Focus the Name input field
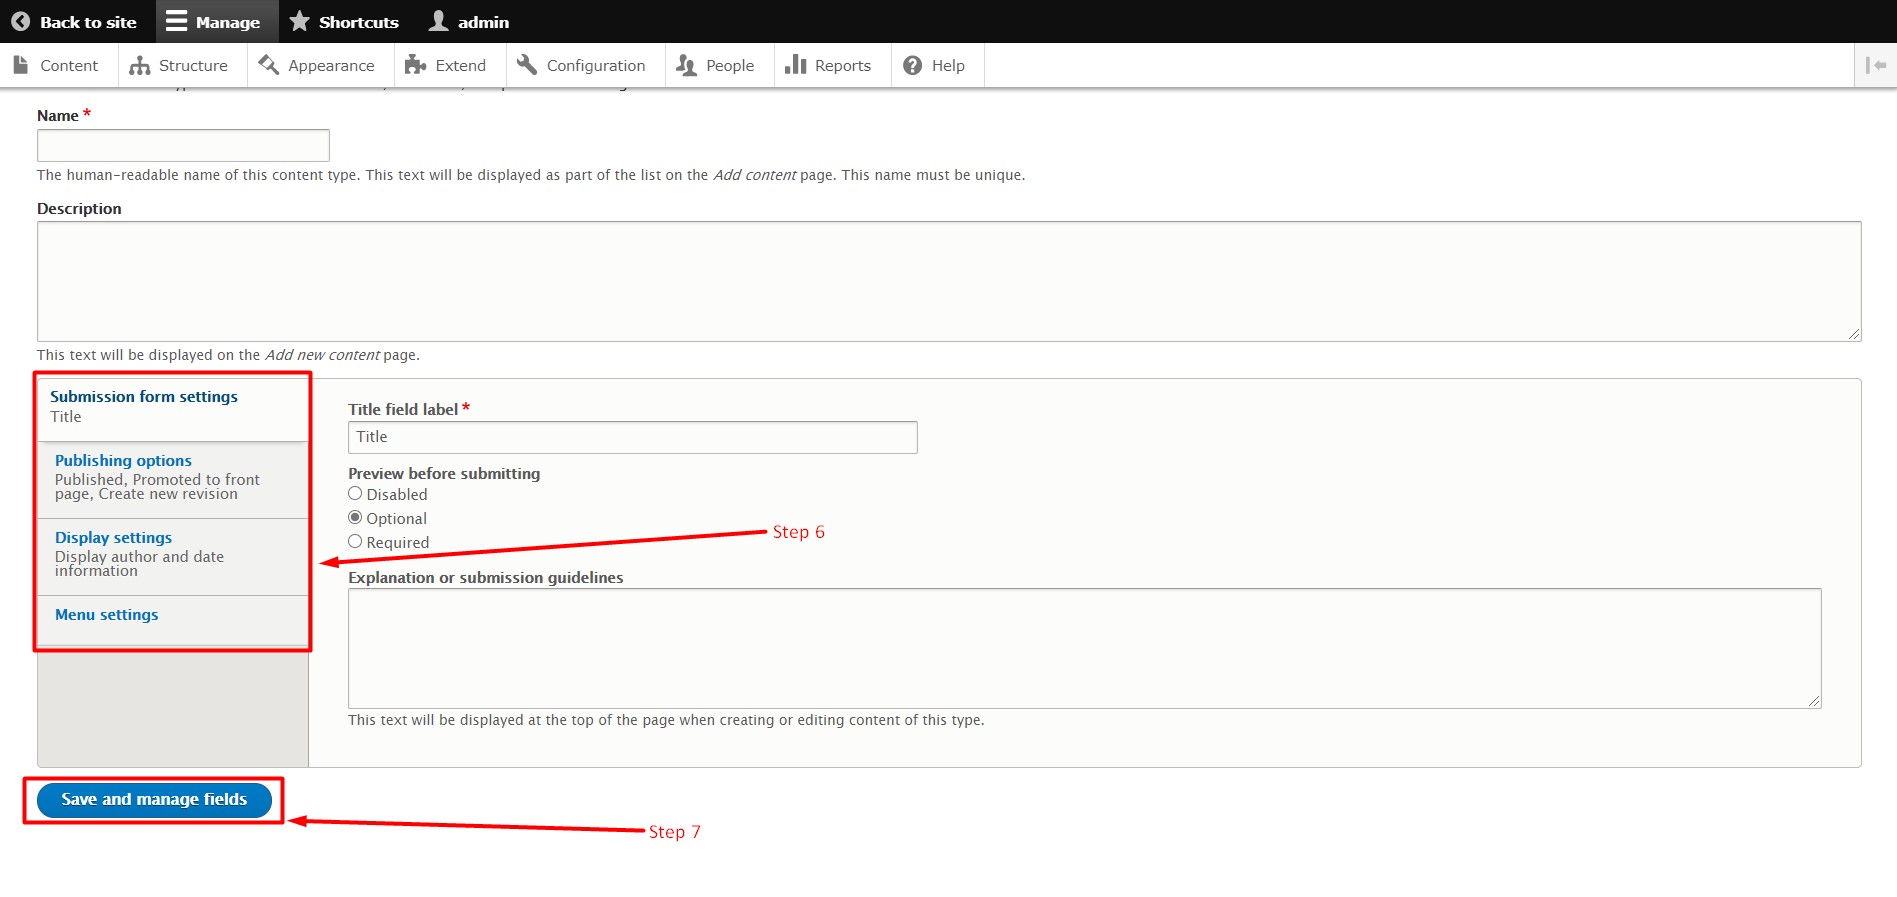 (183, 145)
